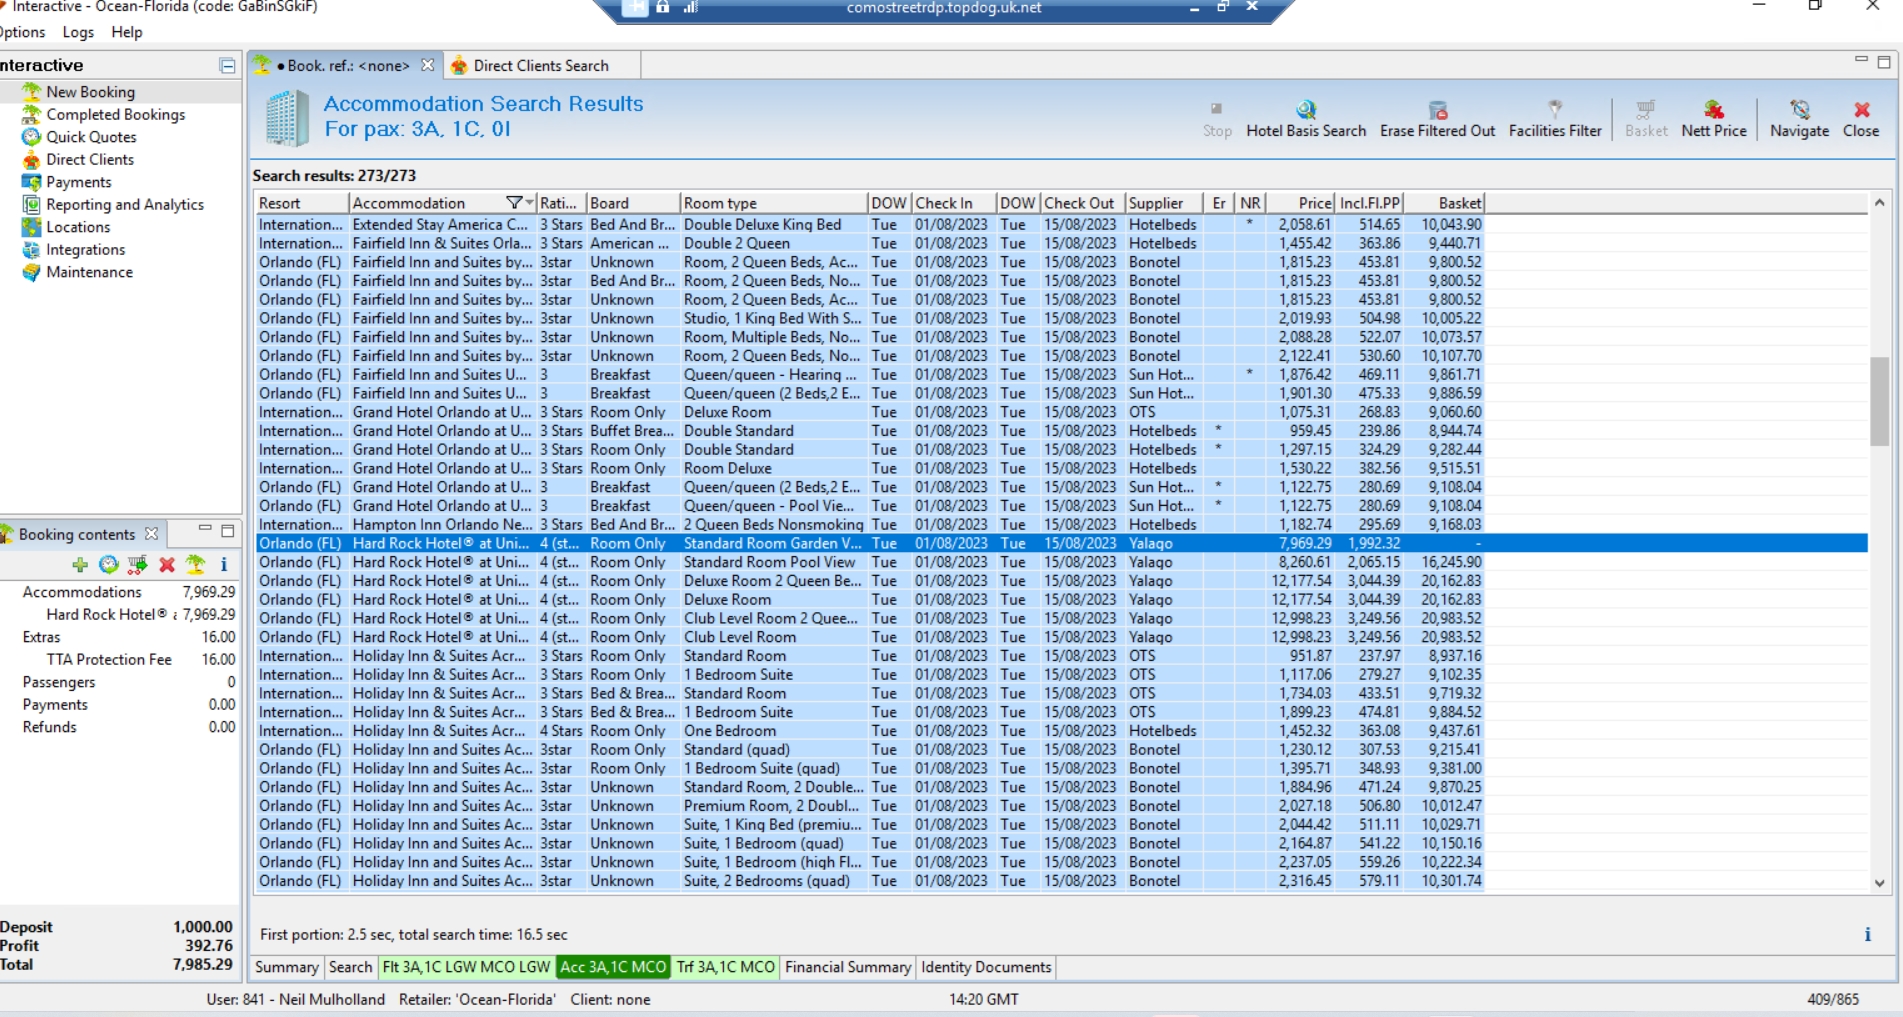Minimize the search results editor pane

1861,60
